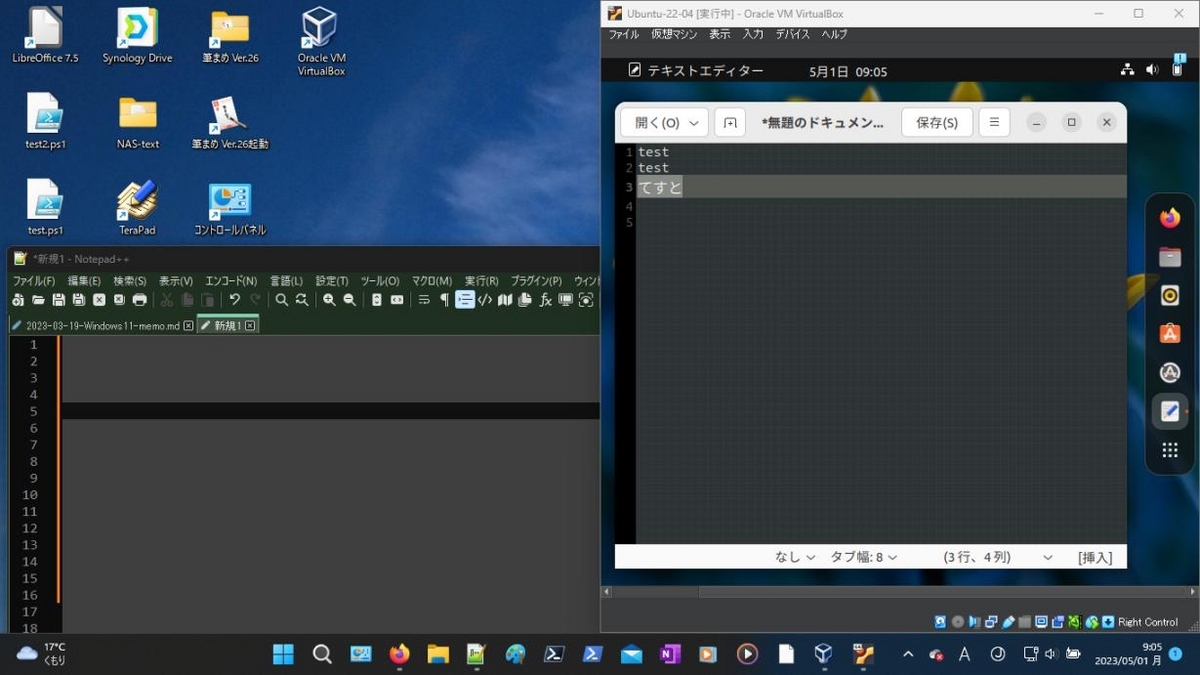Click the Windows Start button
Screen dimensions: 1200x675
(x=284, y=654)
